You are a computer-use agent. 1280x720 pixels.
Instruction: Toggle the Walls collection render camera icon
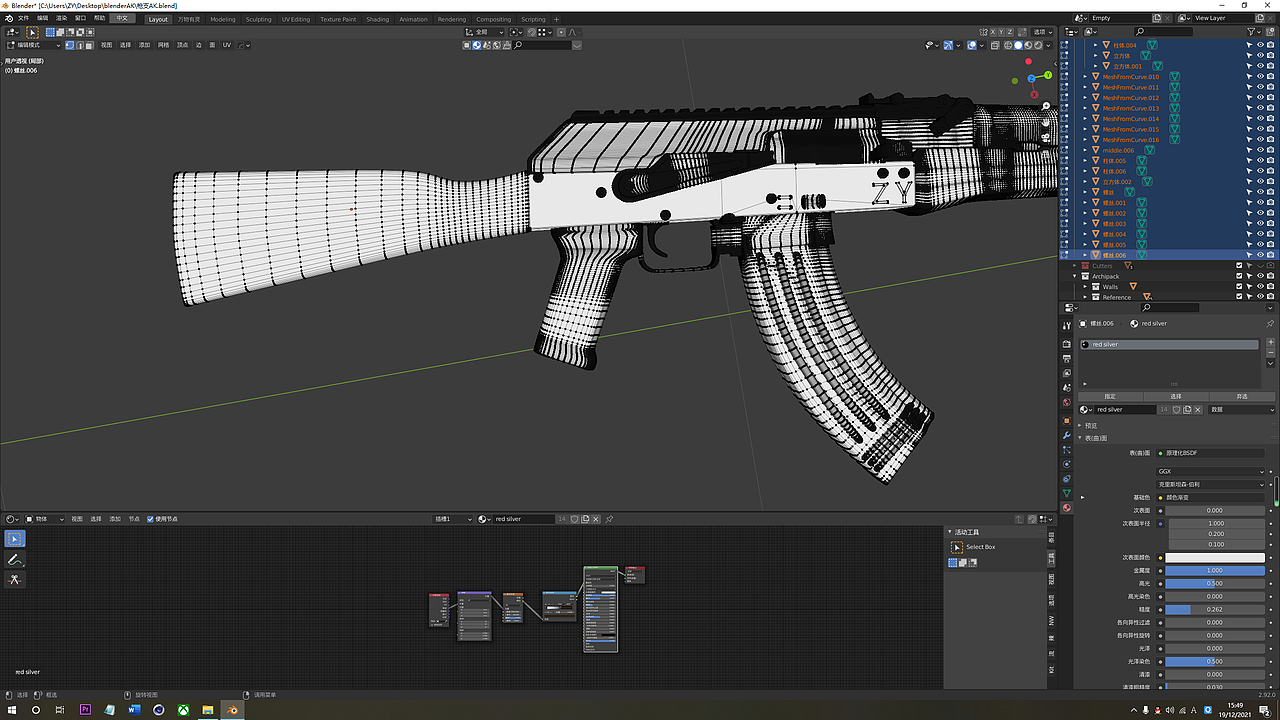coord(1268,287)
